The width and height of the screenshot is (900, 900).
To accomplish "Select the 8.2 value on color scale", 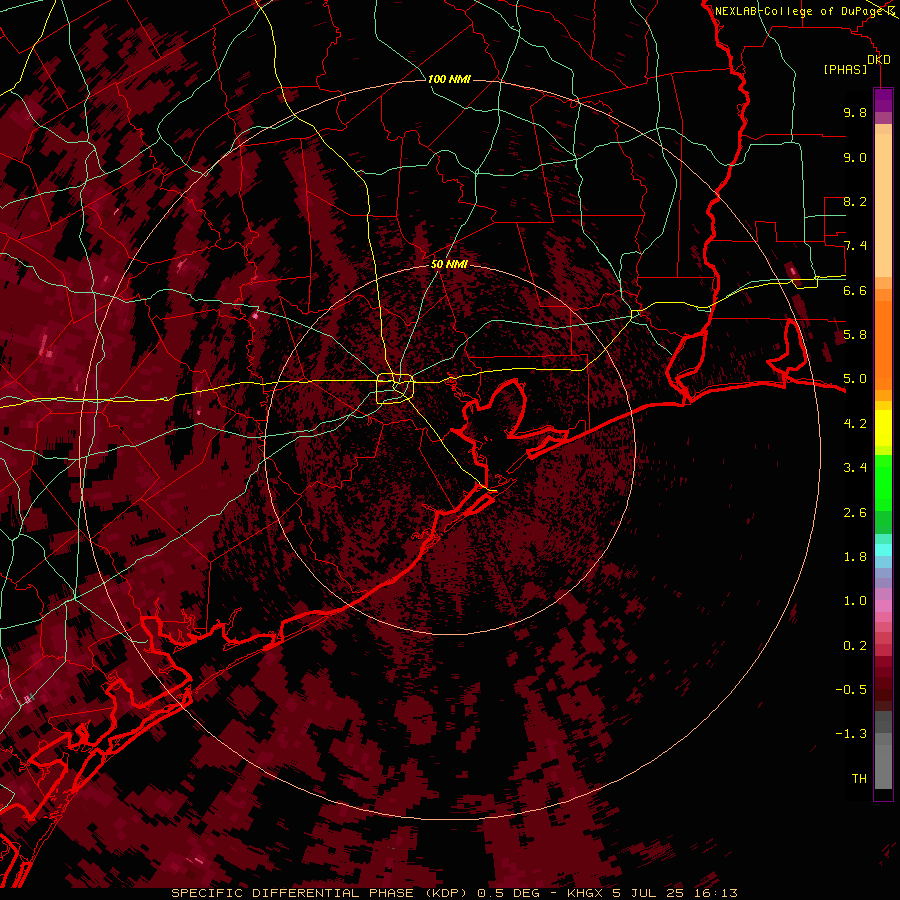I will pos(855,201).
